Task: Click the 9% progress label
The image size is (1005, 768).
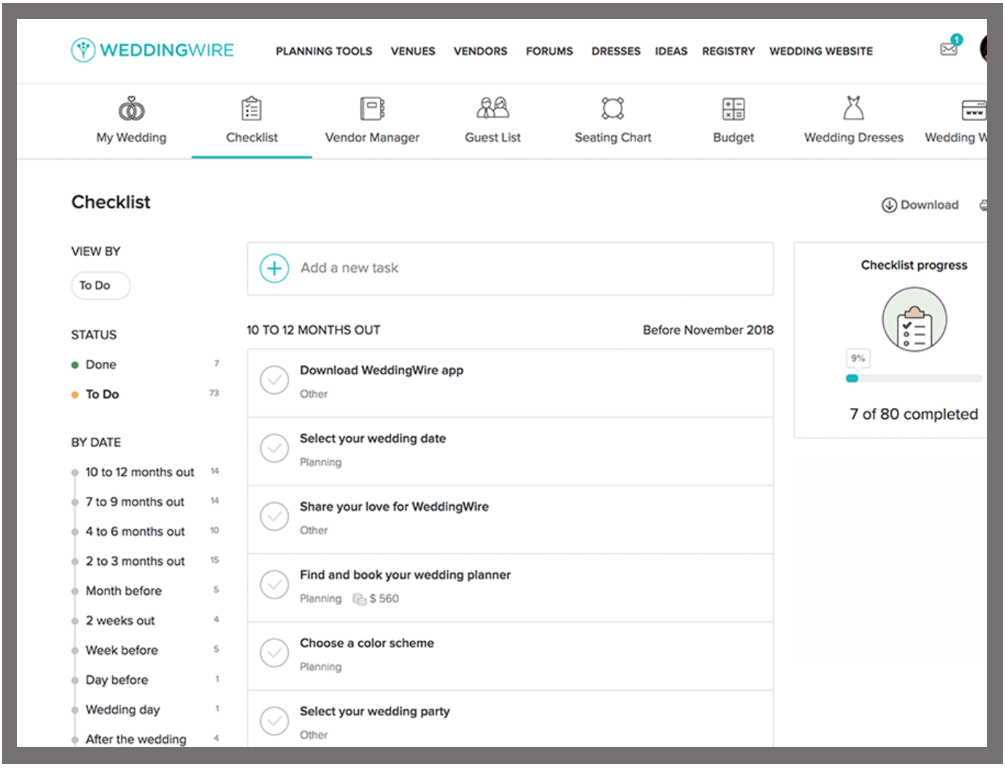Action: pyautogui.click(x=858, y=358)
